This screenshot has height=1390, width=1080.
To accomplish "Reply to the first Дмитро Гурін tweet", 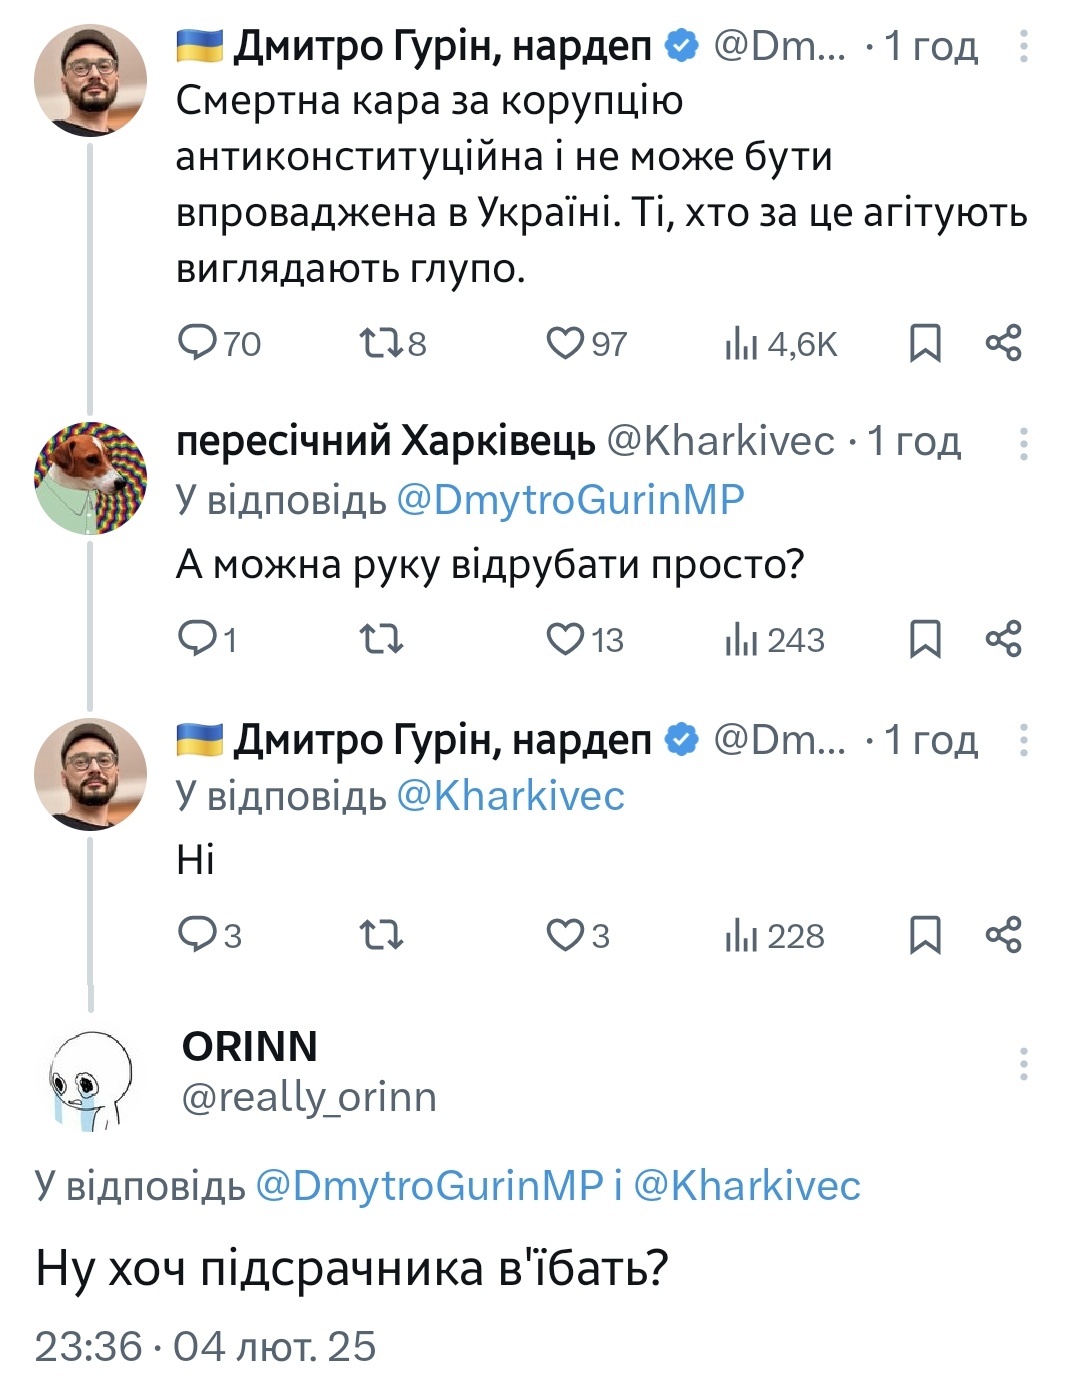I will (x=197, y=343).
